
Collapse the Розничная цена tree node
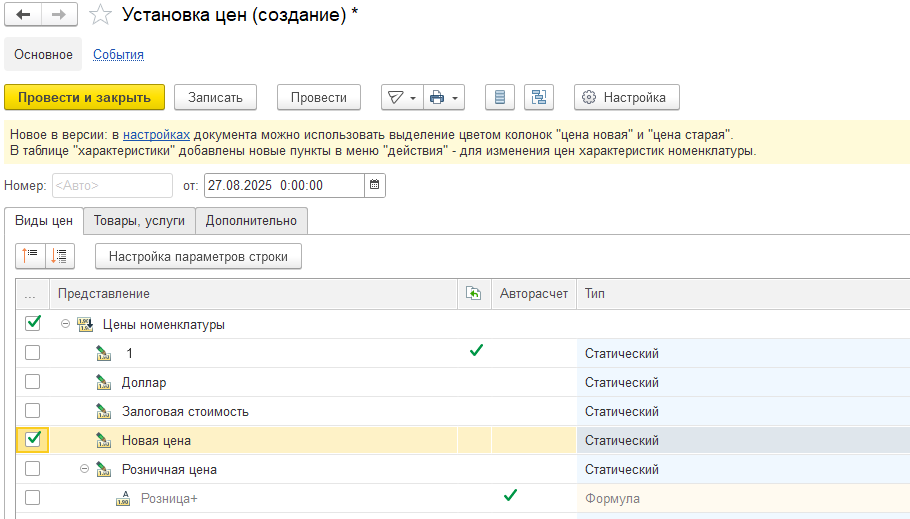(x=85, y=469)
